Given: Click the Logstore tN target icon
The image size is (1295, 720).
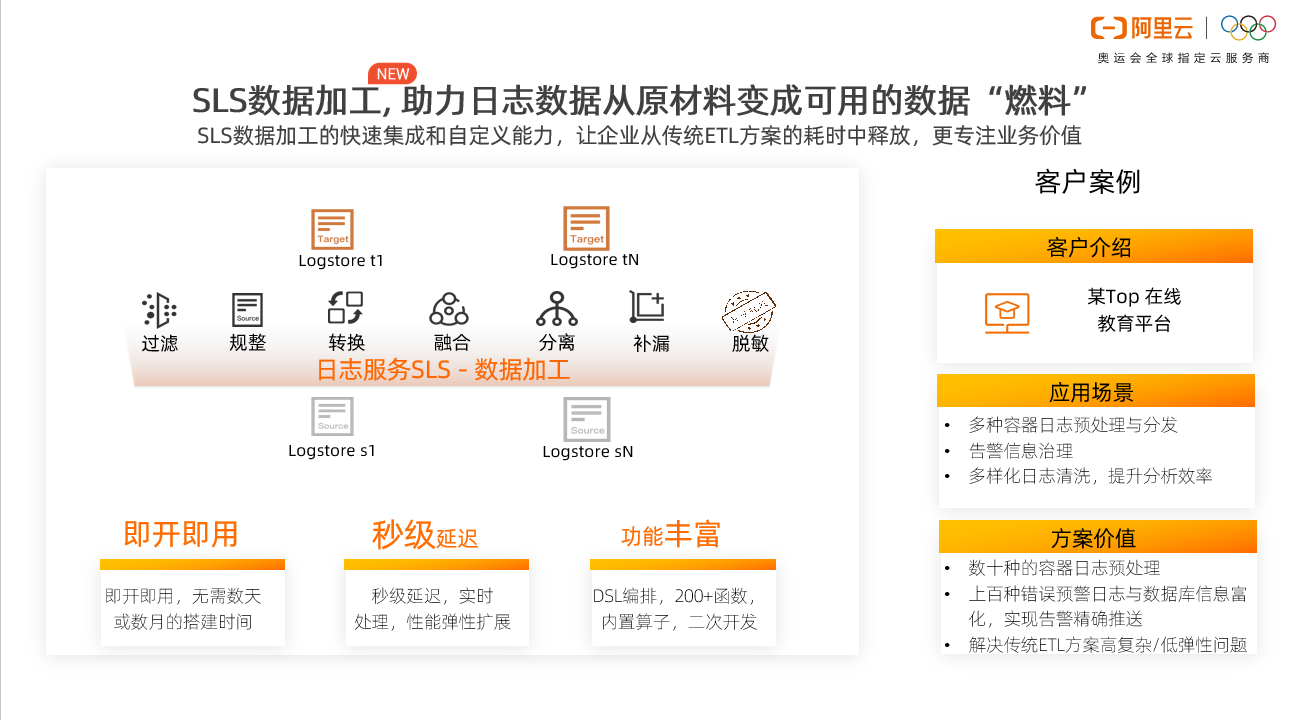Looking at the screenshot, I should [586, 228].
